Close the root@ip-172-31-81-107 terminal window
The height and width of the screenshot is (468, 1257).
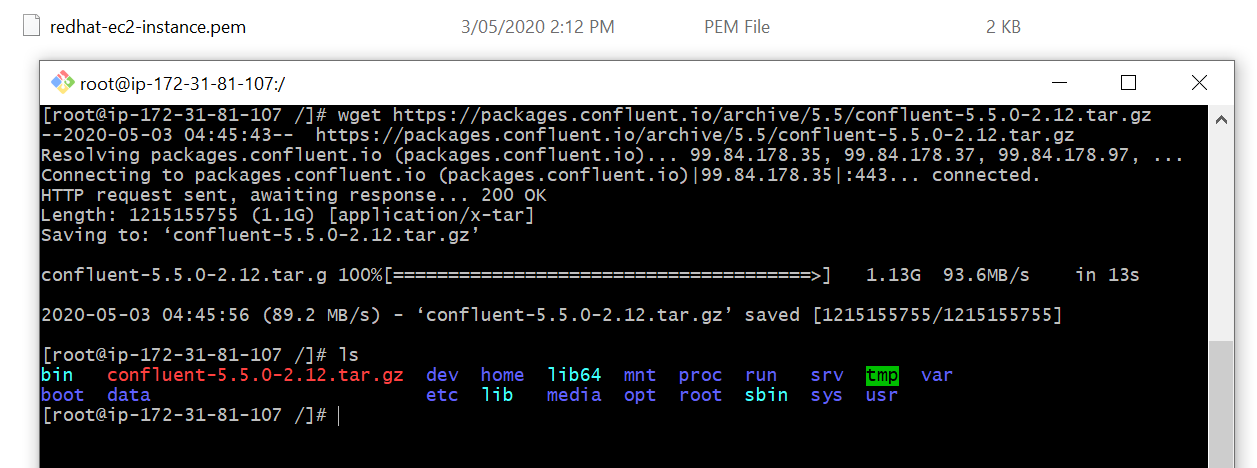pos(1199,83)
